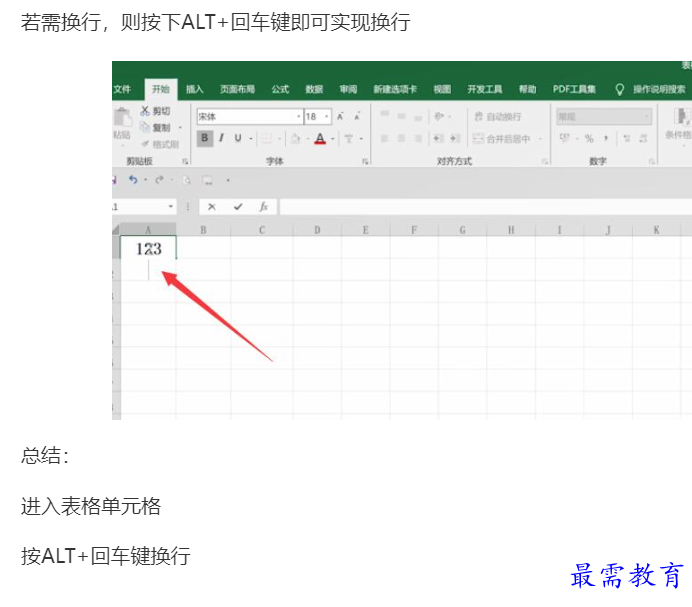Switch to the PDF工具集 tab
Viewport: 692px width, 607px height.
coord(574,89)
